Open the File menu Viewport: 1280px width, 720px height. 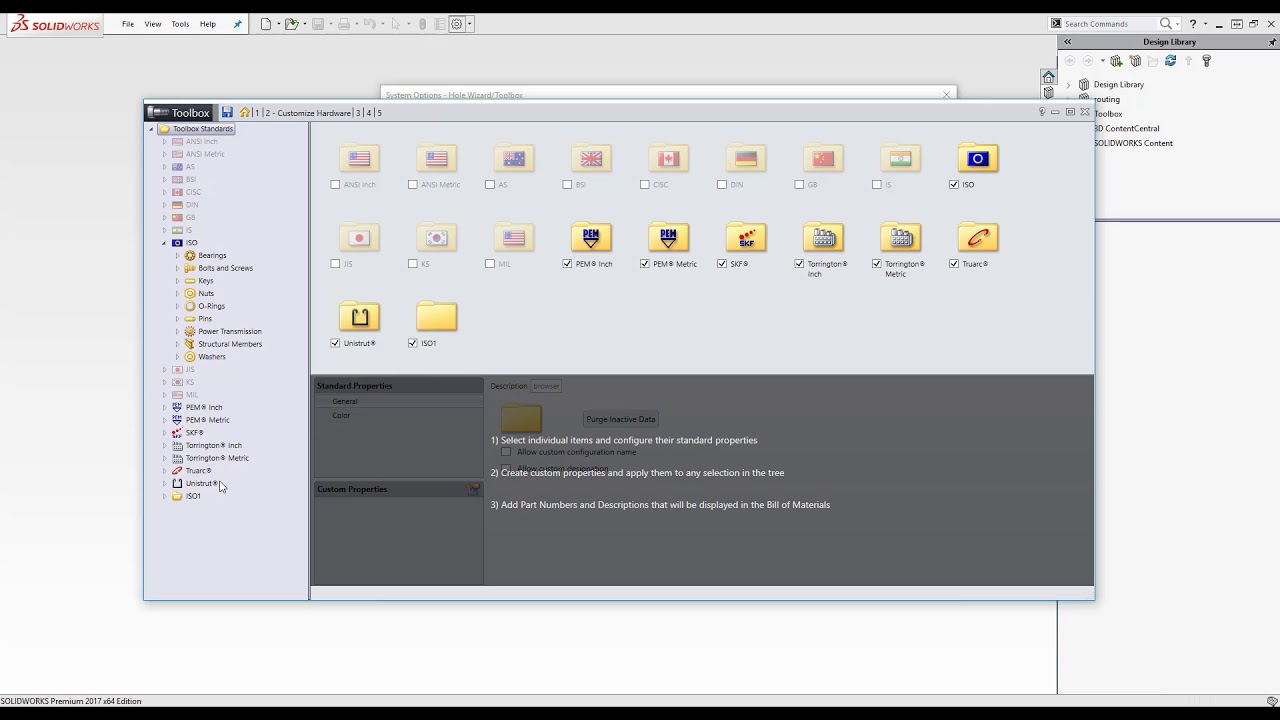[x=128, y=24]
